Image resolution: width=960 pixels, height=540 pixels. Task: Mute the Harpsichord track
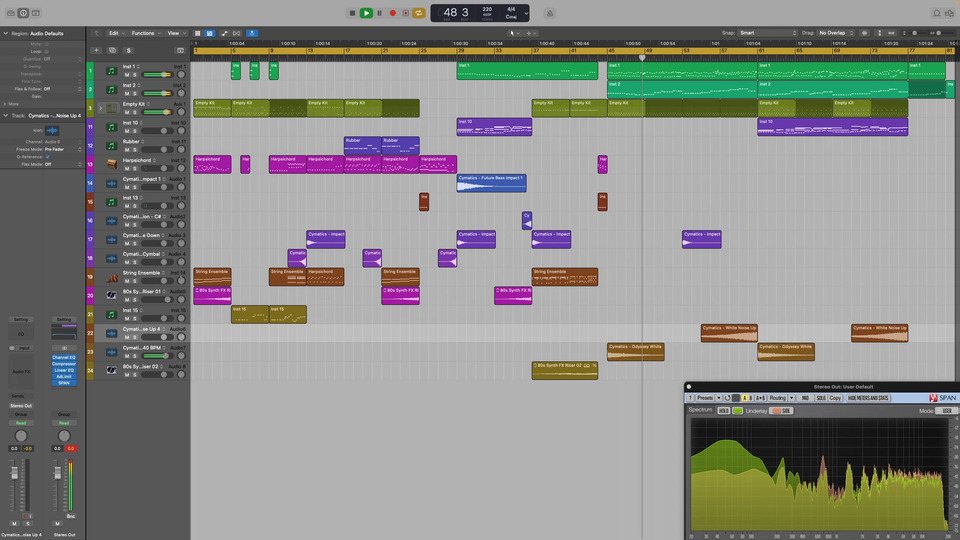[127, 168]
